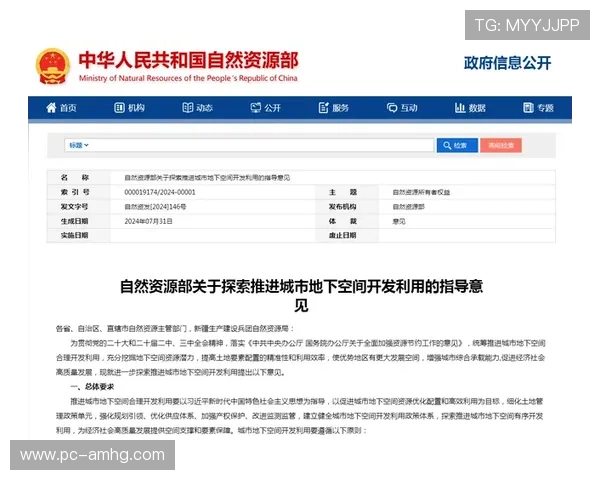The height and width of the screenshot is (480, 600).
Task: Click the 实施日期 label cell
Action: tap(78, 235)
